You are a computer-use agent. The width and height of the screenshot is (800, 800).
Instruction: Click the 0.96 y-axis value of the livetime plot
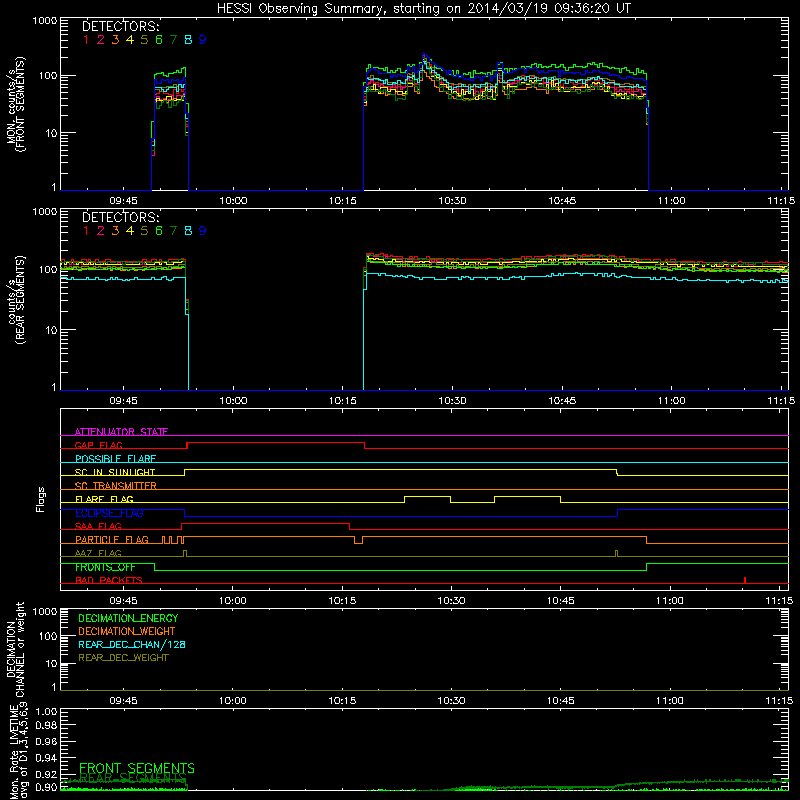[47, 741]
